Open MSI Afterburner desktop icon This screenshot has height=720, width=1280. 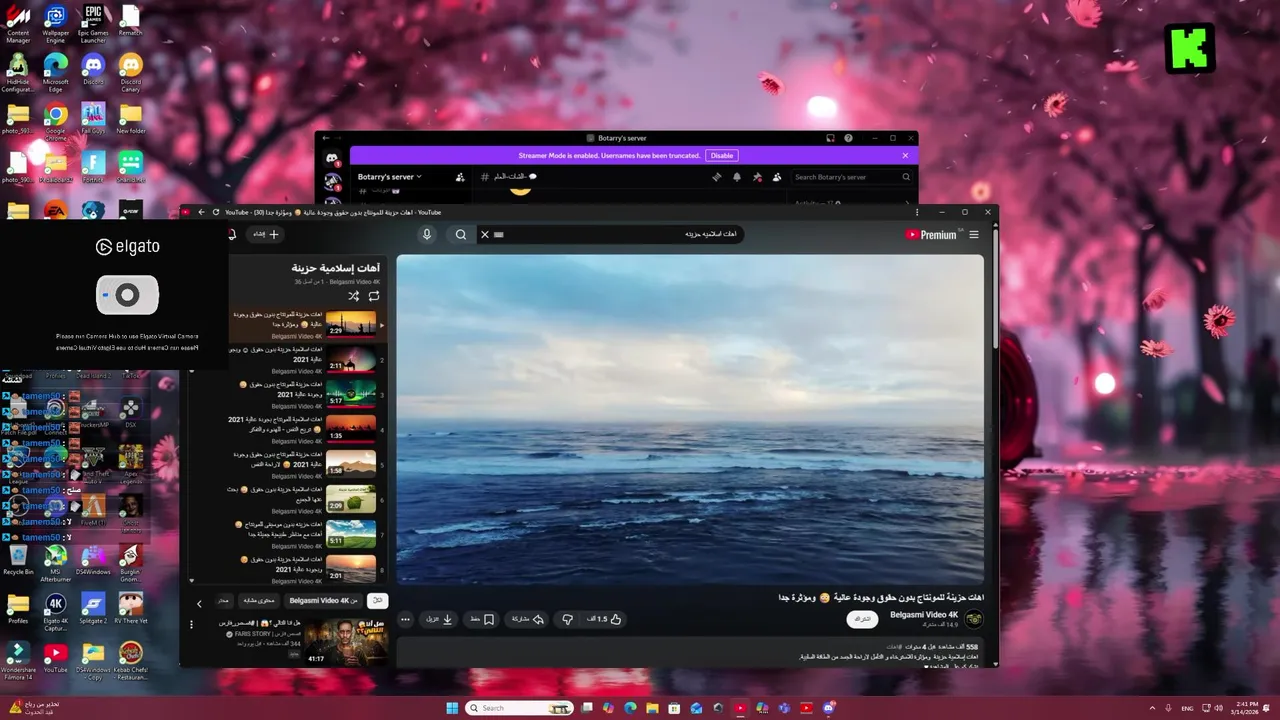tap(56, 560)
